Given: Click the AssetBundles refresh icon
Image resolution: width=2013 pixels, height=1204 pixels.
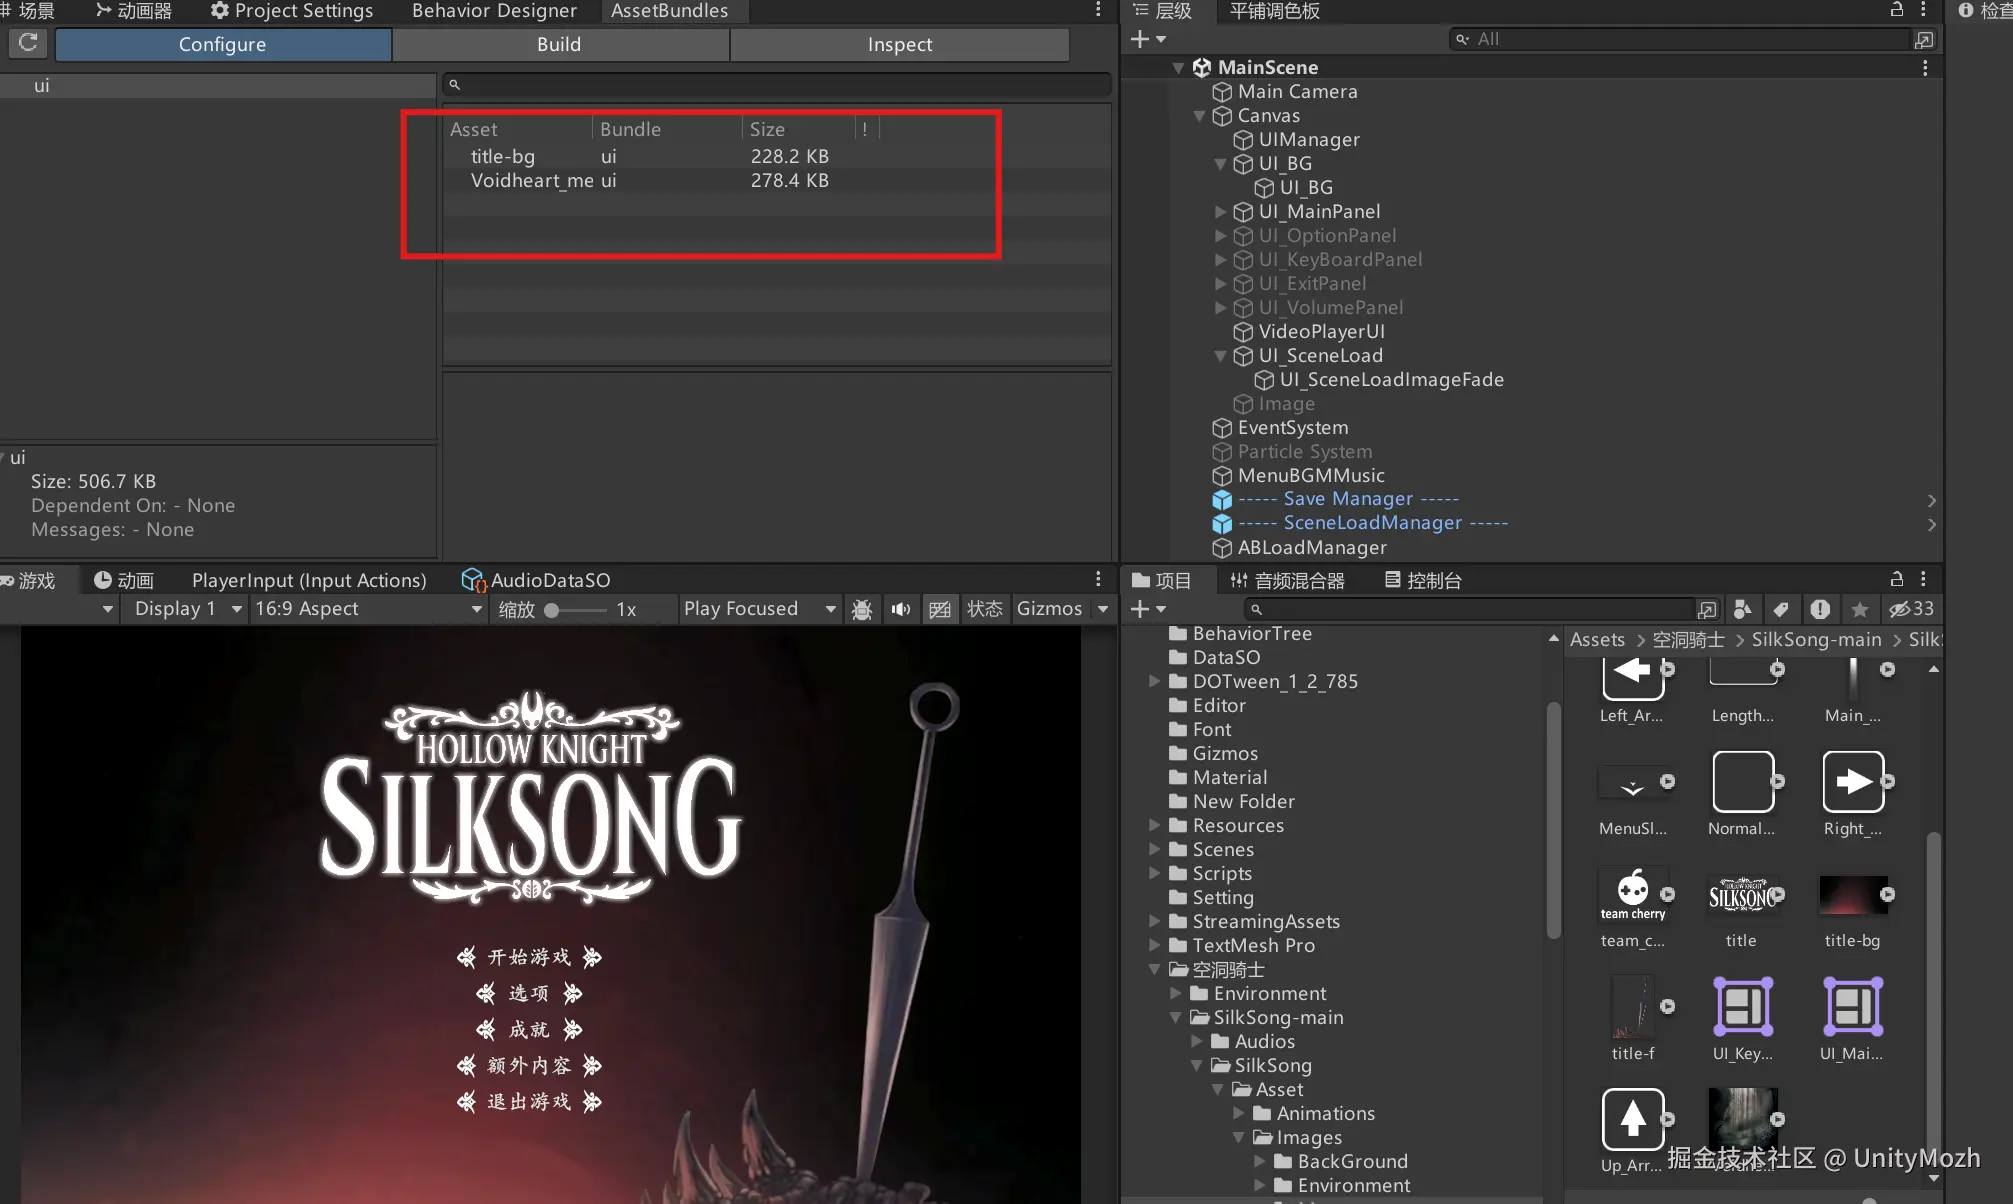Looking at the screenshot, I should [x=28, y=43].
